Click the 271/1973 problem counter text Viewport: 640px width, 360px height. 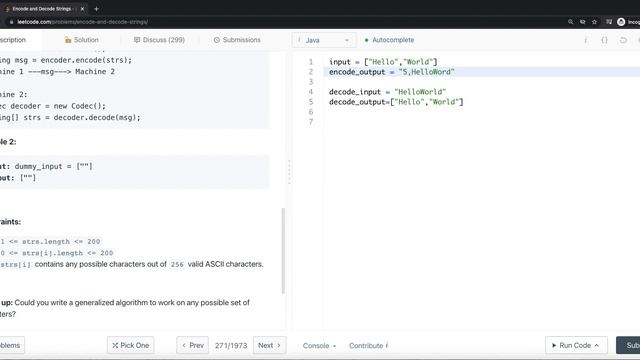pyautogui.click(x=231, y=346)
